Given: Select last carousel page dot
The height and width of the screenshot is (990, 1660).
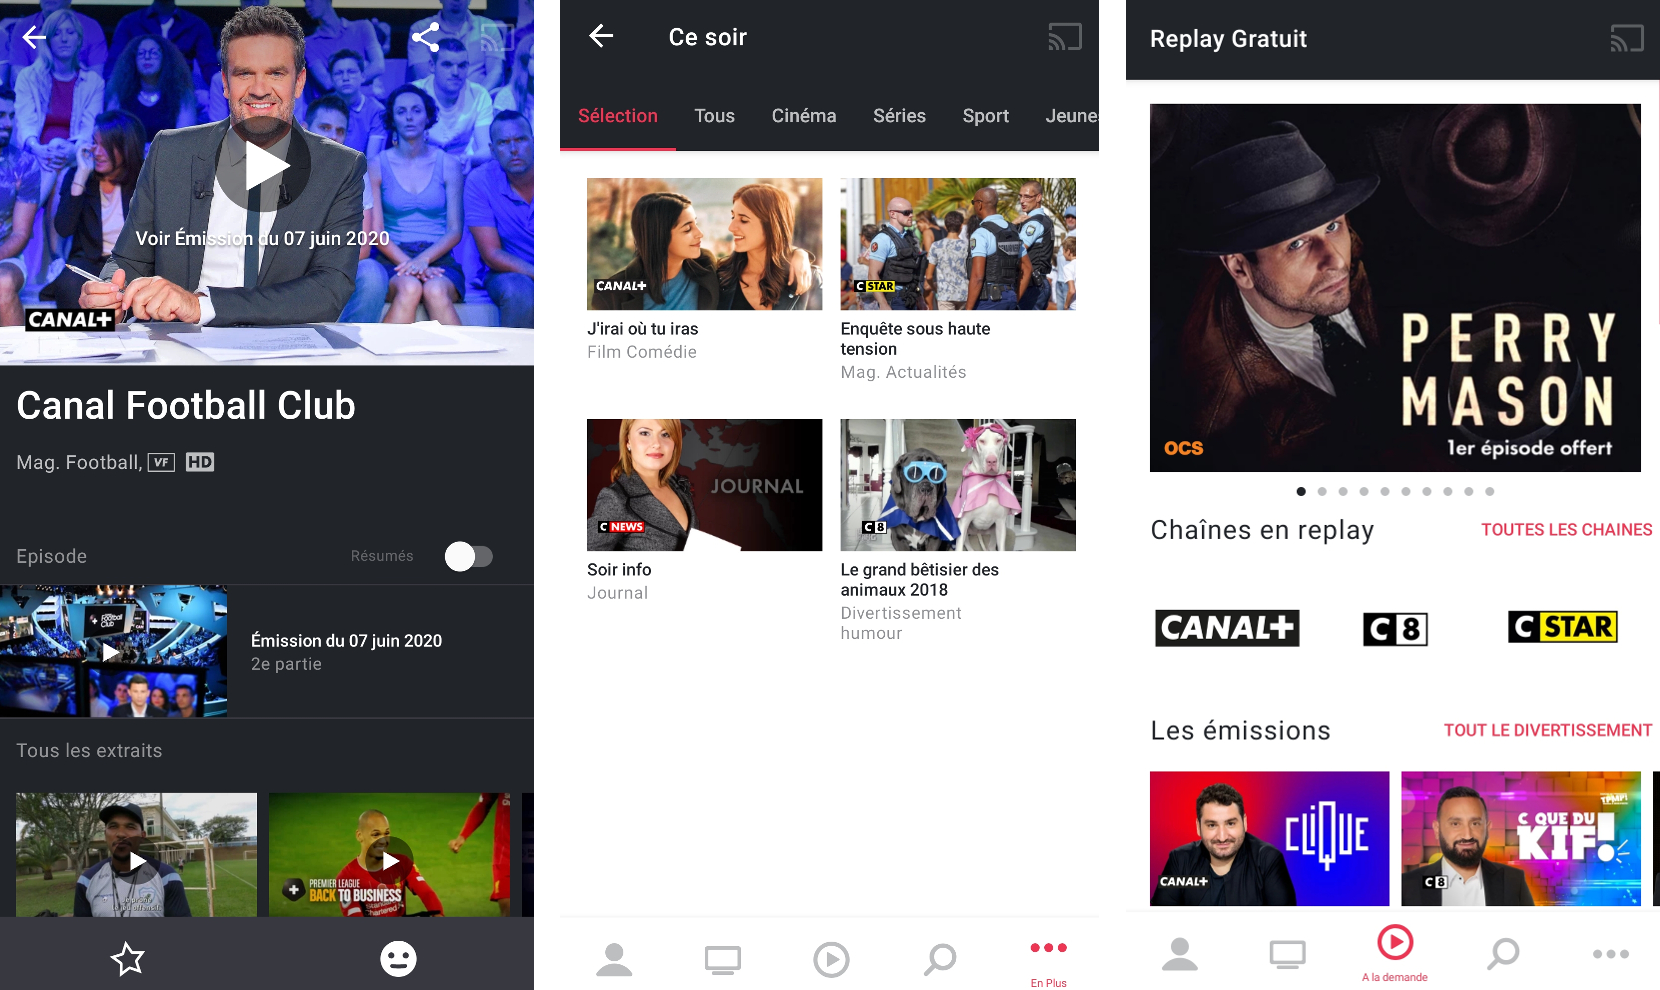Looking at the screenshot, I should 1490,491.
